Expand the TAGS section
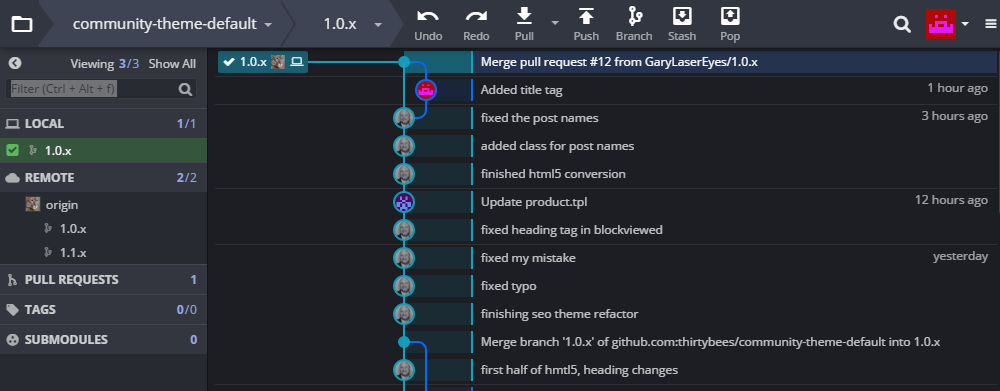This screenshot has width=1000, height=391. (x=103, y=309)
